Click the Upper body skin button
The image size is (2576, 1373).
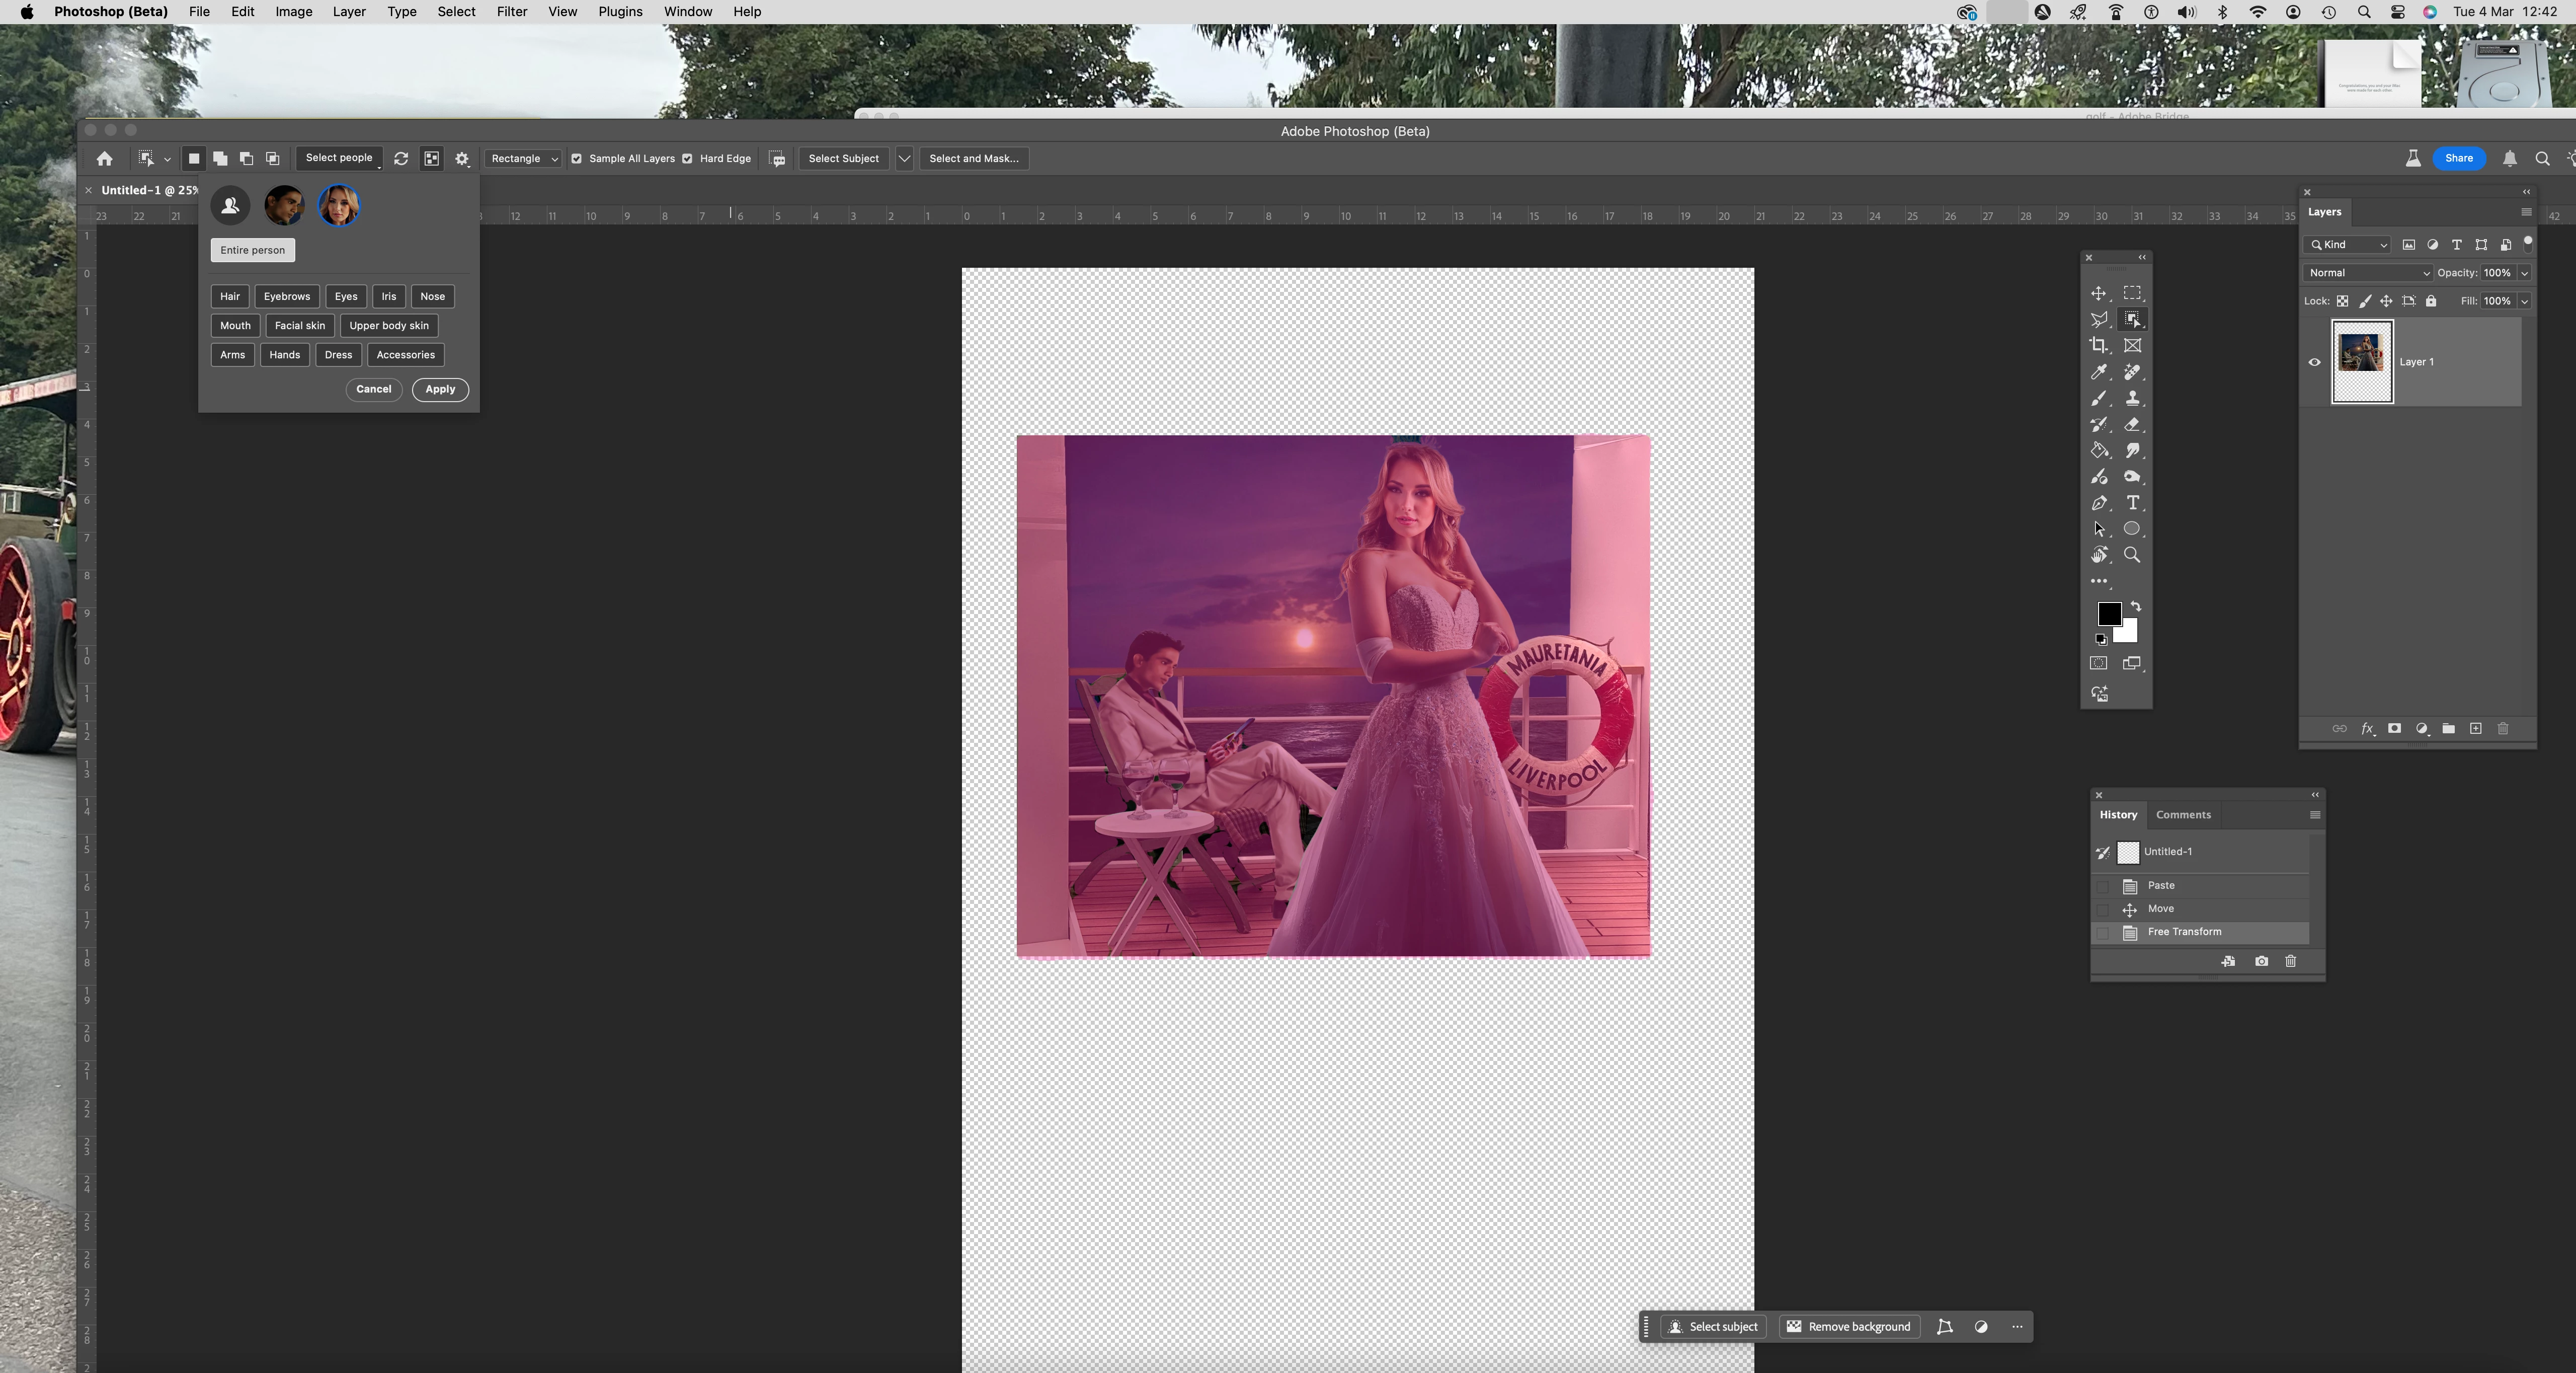point(388,325)
